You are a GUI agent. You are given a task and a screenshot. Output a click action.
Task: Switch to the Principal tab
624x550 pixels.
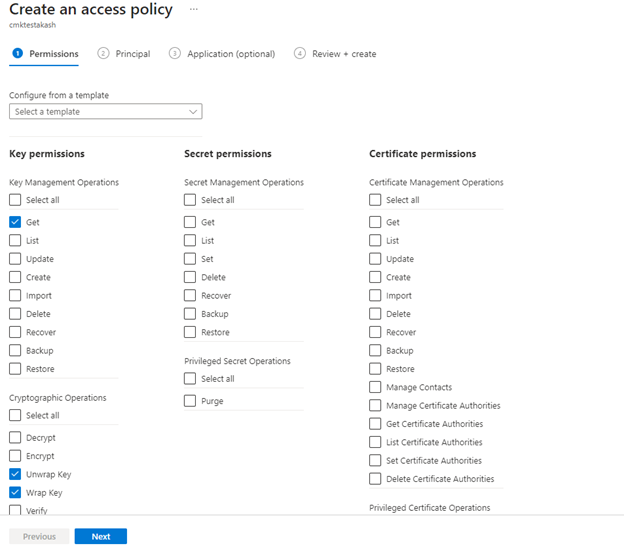tap(132, 54)
